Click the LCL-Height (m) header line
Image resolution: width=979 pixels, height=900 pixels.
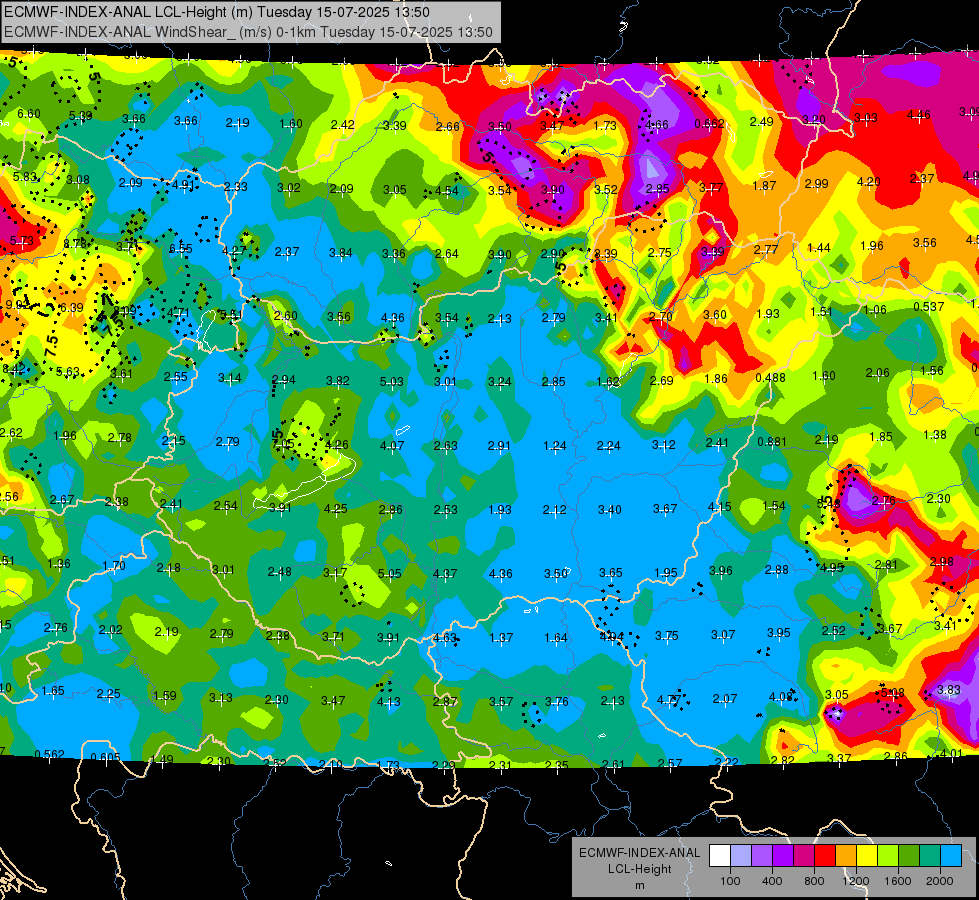[217, 12]
